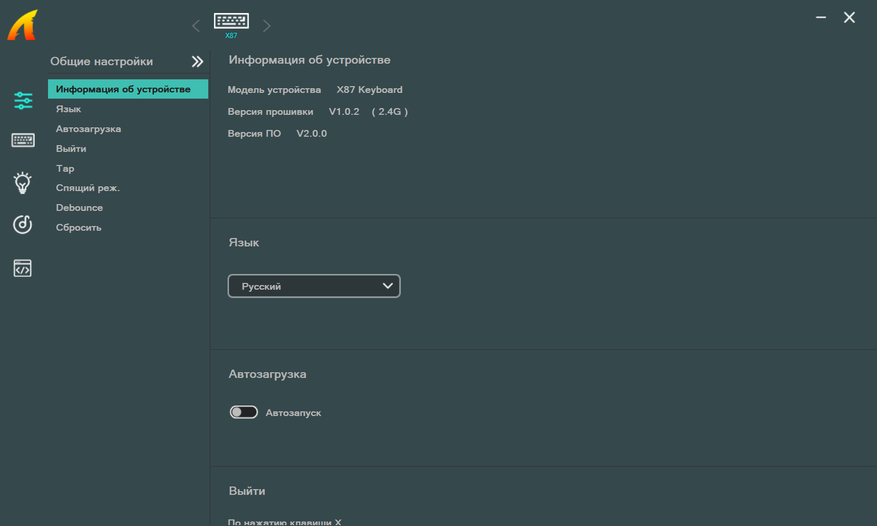Open Спящий реж. sleep settings
Viewport: 877px width, 526px height.
tap(88, 188)
